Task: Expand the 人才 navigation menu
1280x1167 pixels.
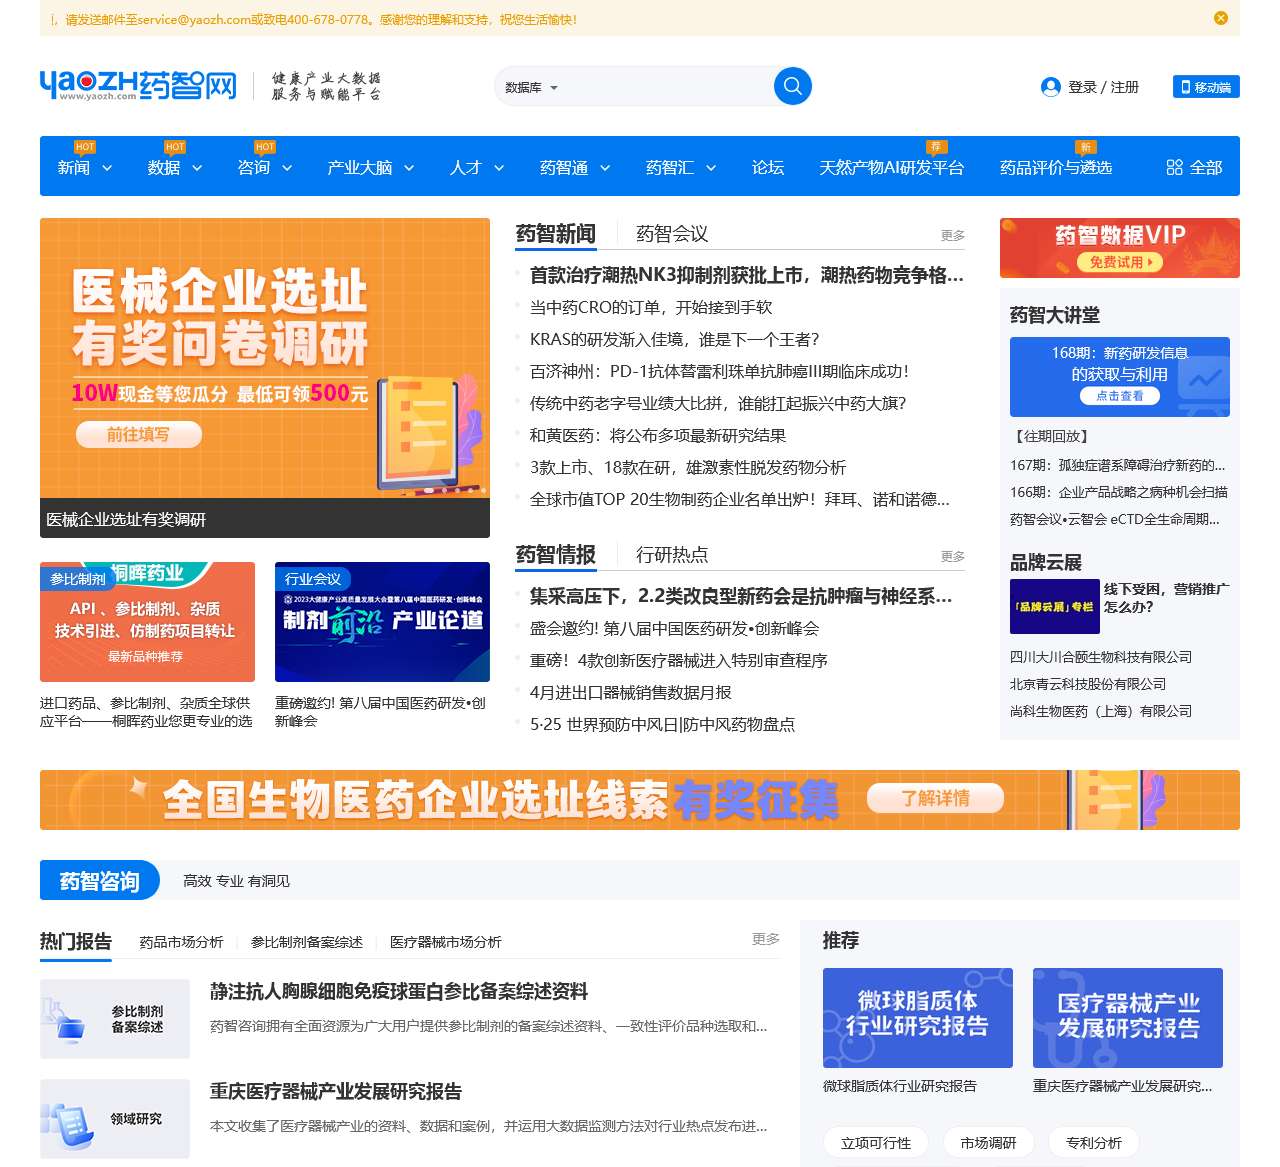Action: (x=477, y=167)
